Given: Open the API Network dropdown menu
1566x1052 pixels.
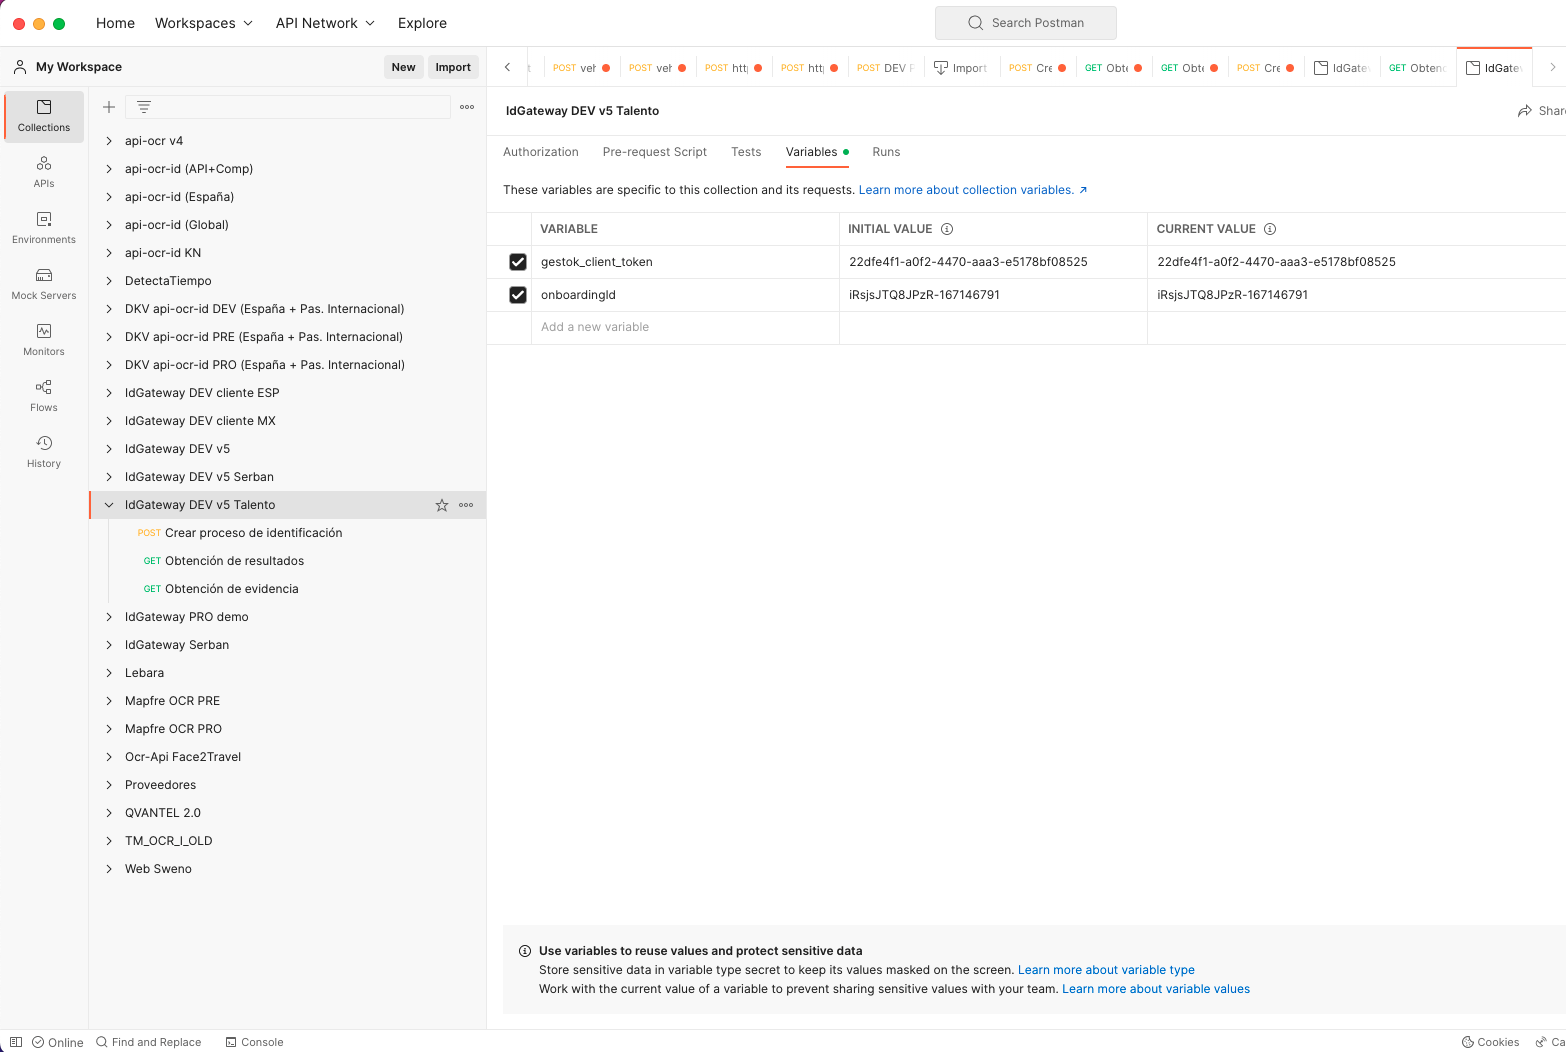Looking at the screenshot, I should click(x=325, y=23).
